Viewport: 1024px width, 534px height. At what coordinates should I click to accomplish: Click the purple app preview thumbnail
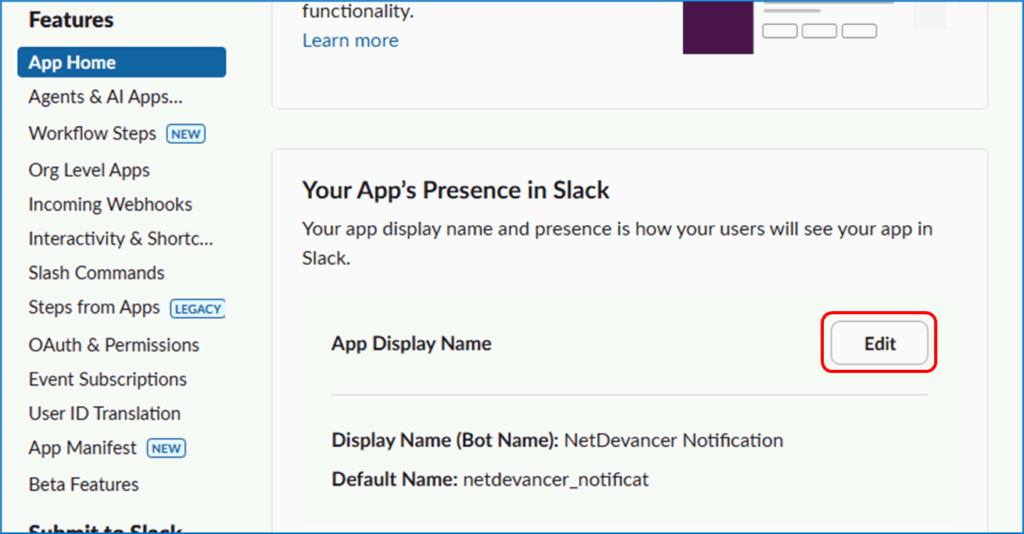click(717, 27)
